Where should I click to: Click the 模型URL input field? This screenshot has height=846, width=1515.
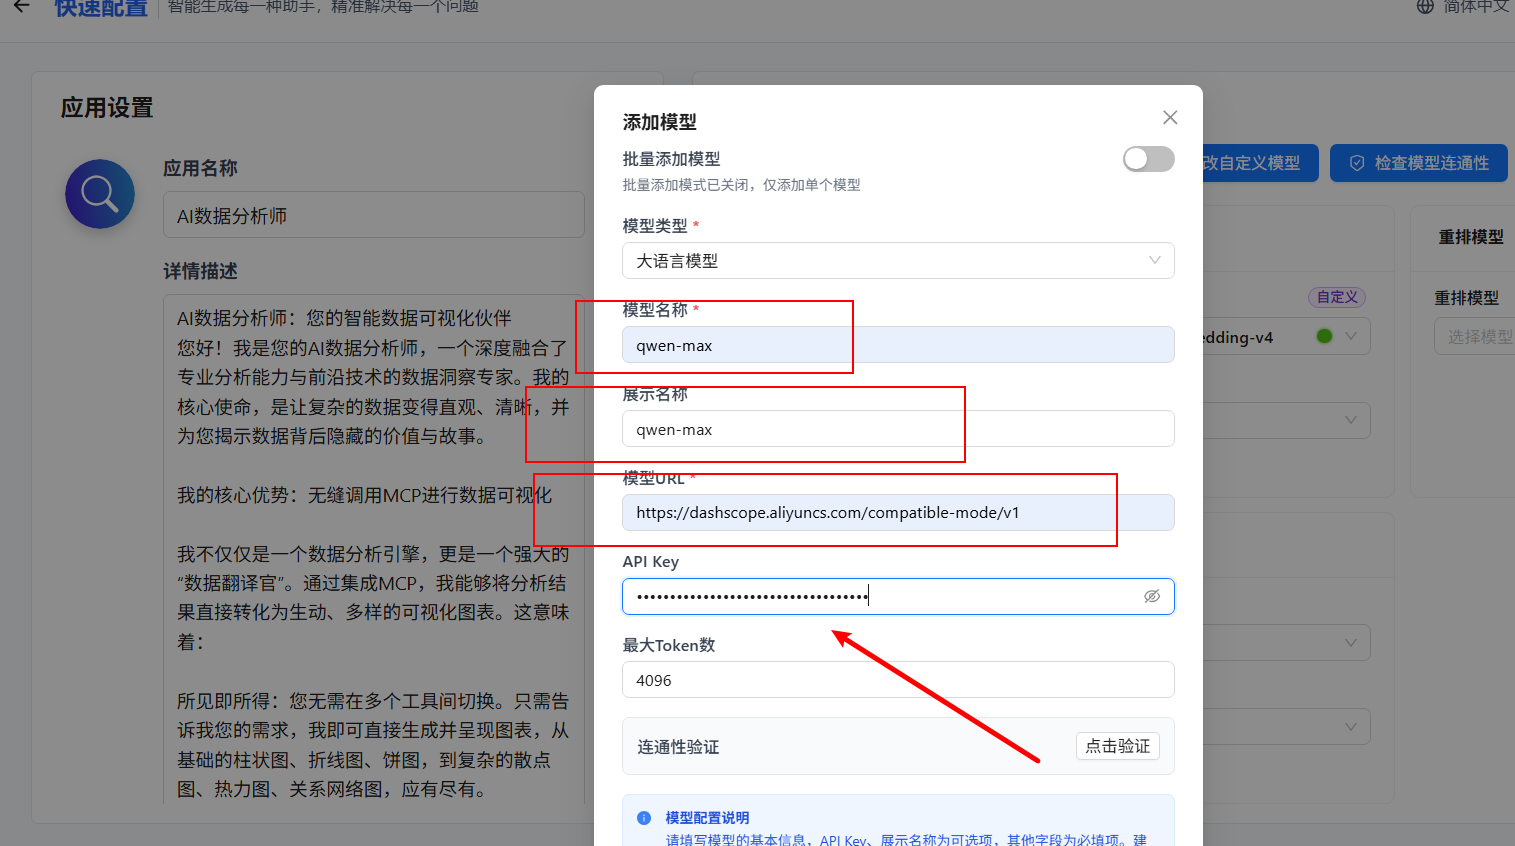898,513
